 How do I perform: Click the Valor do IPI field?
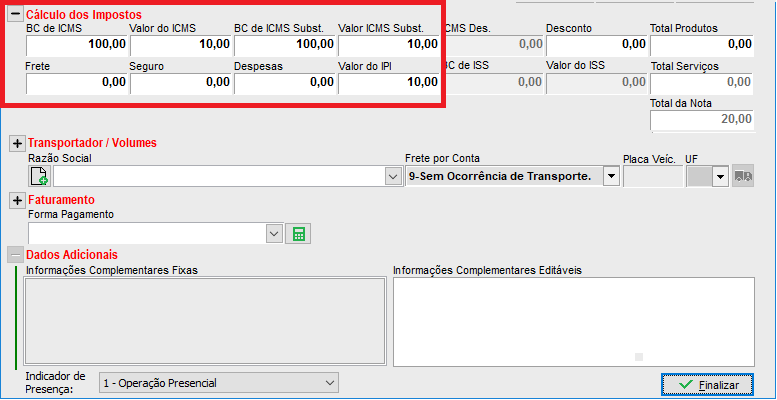pyautogui.click(x=389, y=83)
